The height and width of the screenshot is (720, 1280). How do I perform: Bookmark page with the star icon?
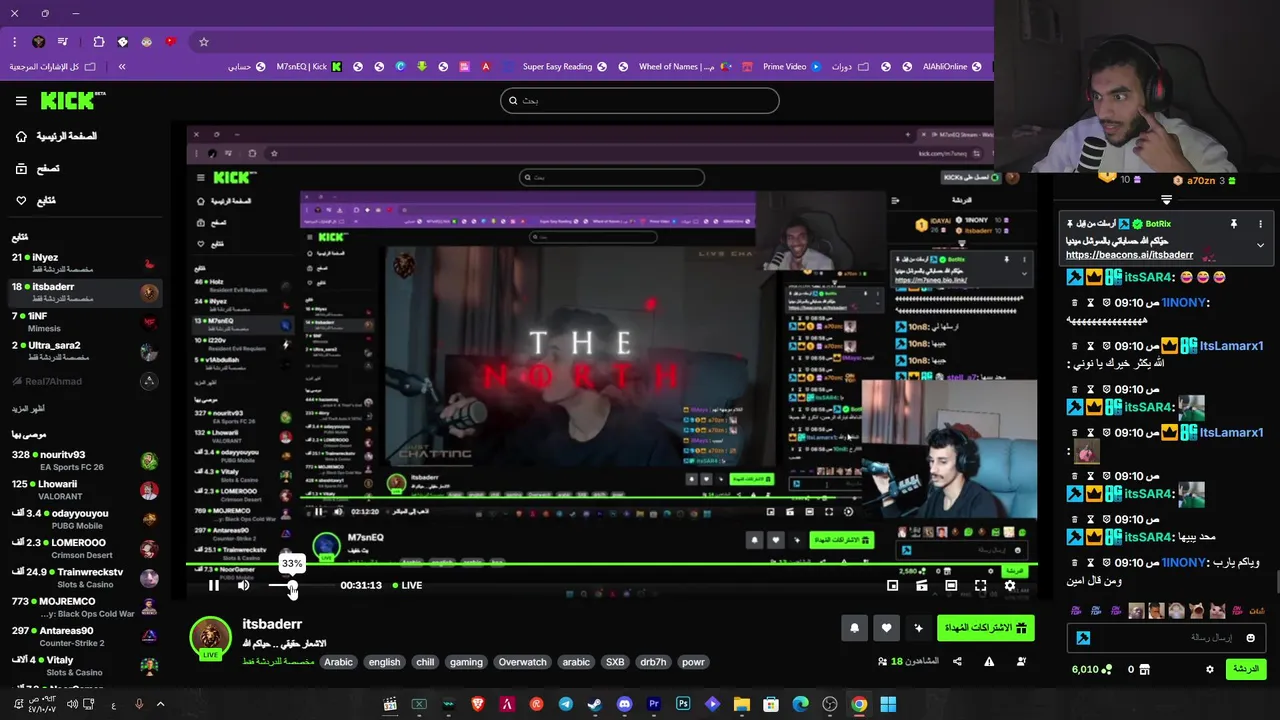tap(203, 42)
